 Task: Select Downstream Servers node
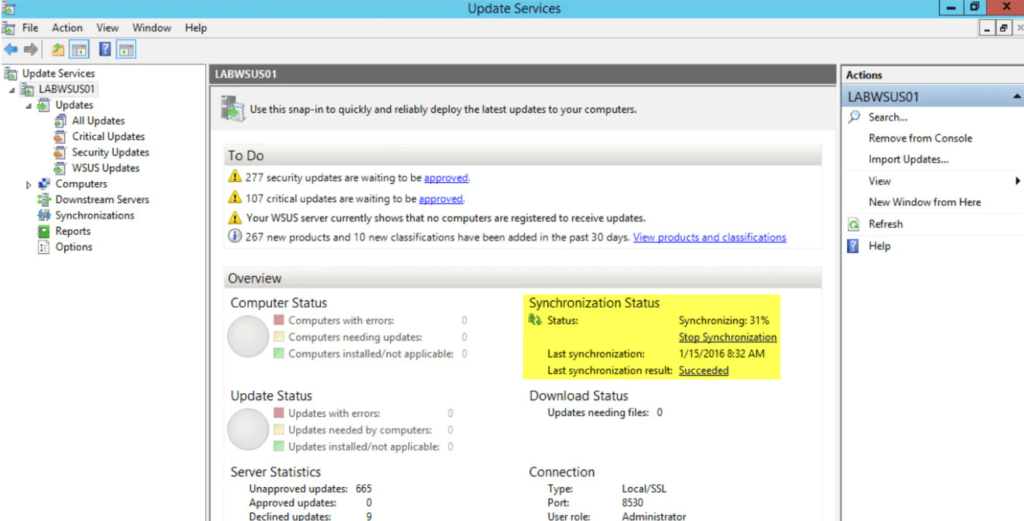(102, 200)
